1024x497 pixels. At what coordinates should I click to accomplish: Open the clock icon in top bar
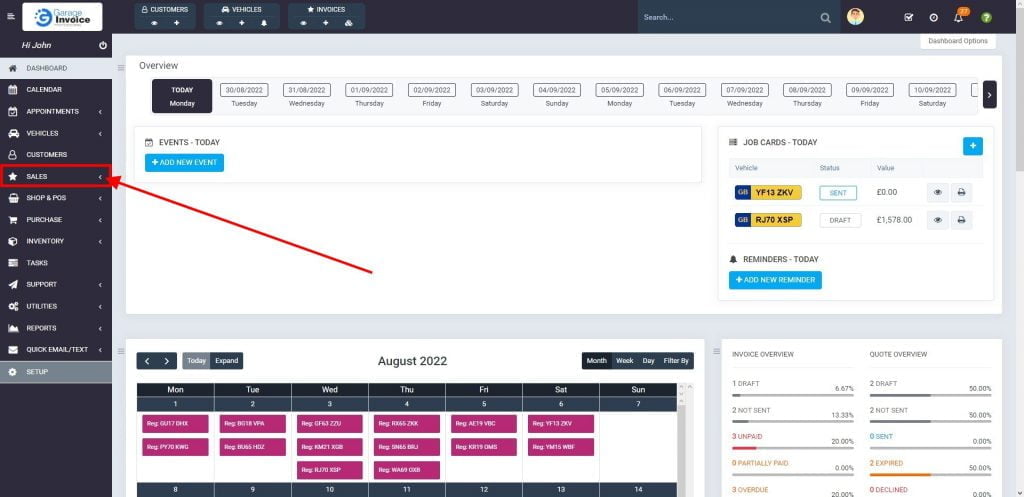coord(933,17)
